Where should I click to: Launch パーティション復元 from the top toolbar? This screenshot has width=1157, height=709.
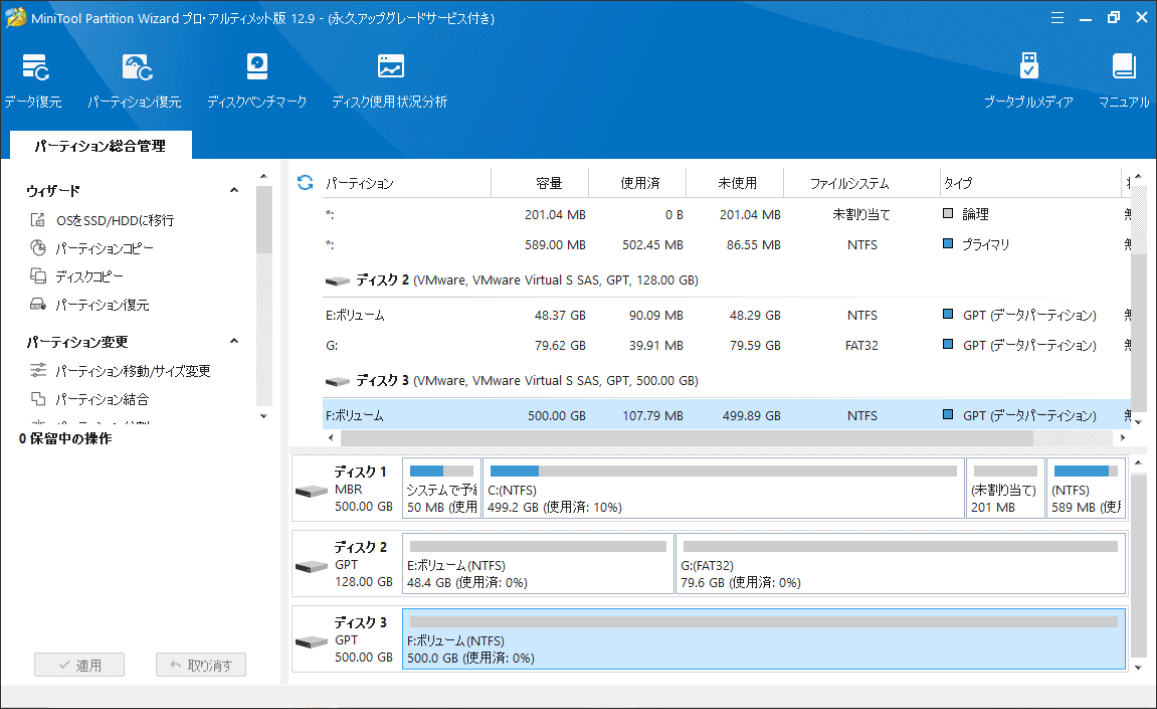(x=134, y=80)
